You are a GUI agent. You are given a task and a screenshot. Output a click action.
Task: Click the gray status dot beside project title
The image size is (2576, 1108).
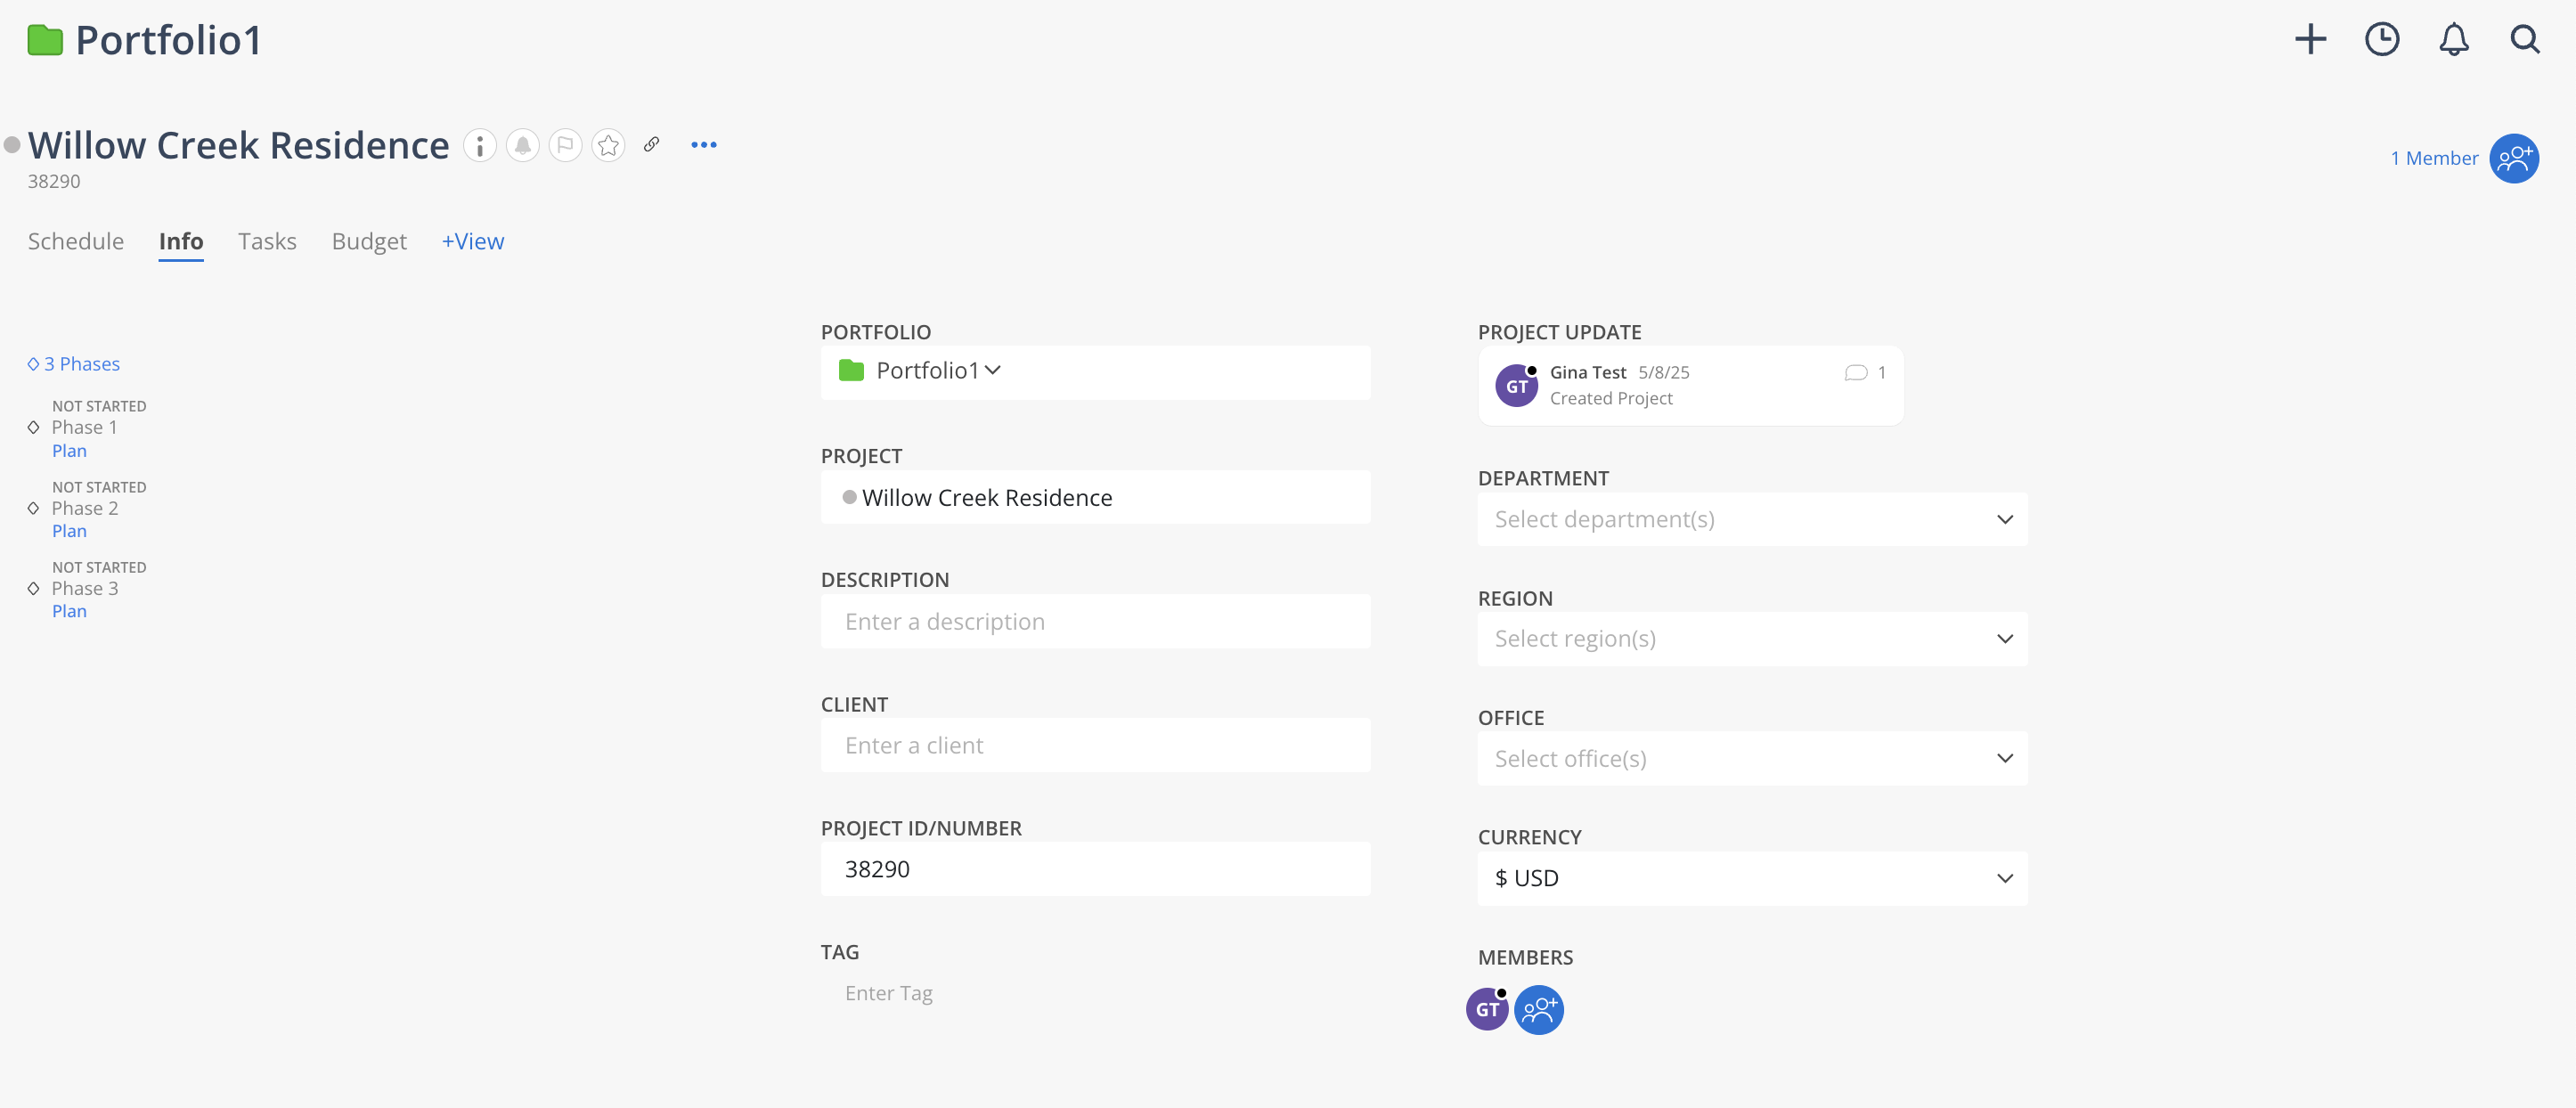[12, 146]
